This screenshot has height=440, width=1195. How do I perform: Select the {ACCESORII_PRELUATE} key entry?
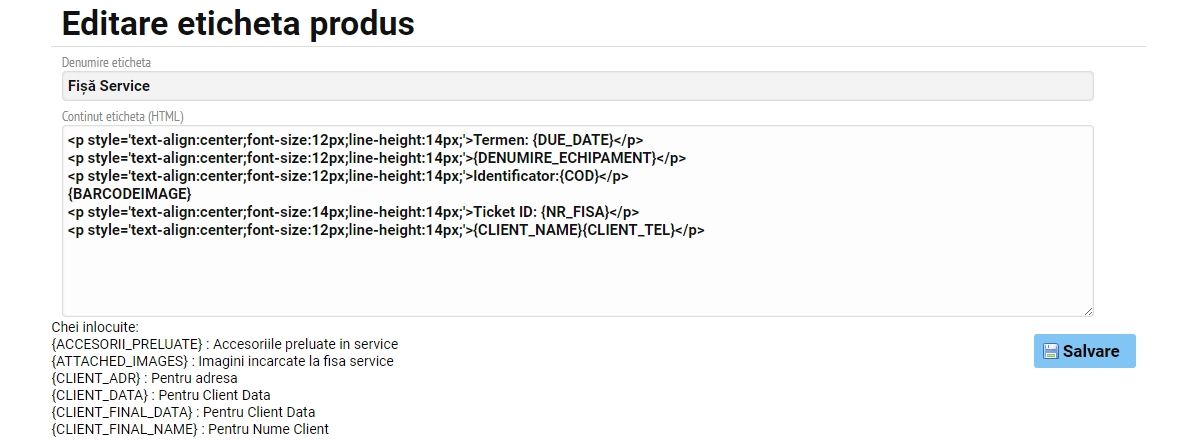coord(225,344)
